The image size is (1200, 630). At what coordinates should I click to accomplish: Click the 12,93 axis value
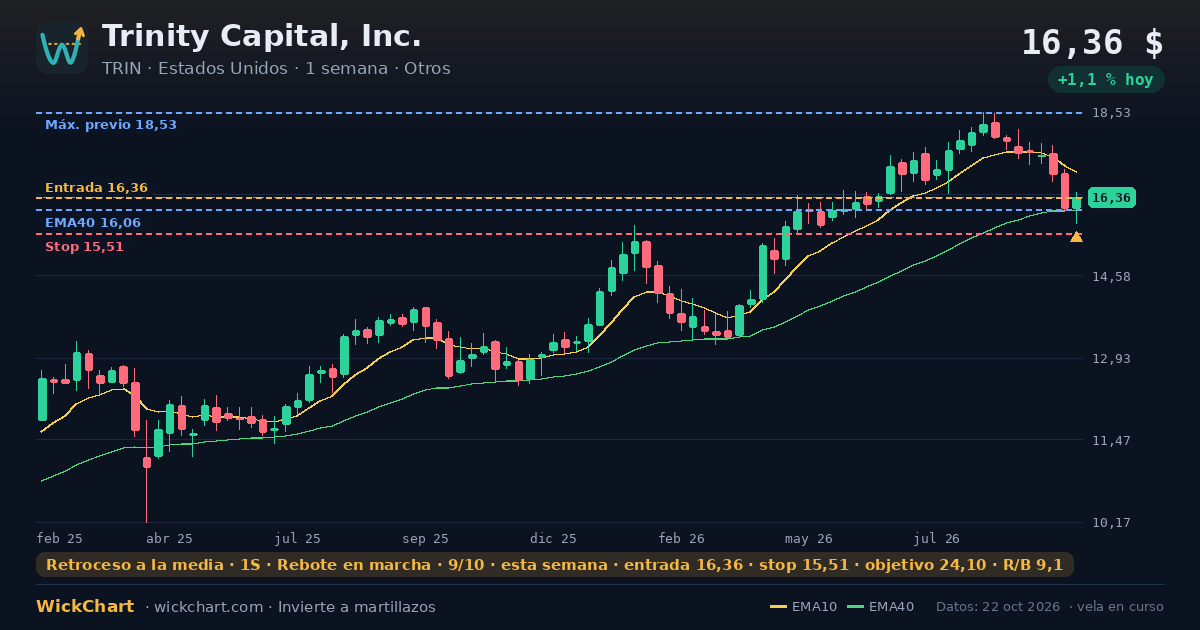click(x=1110, y=358)
